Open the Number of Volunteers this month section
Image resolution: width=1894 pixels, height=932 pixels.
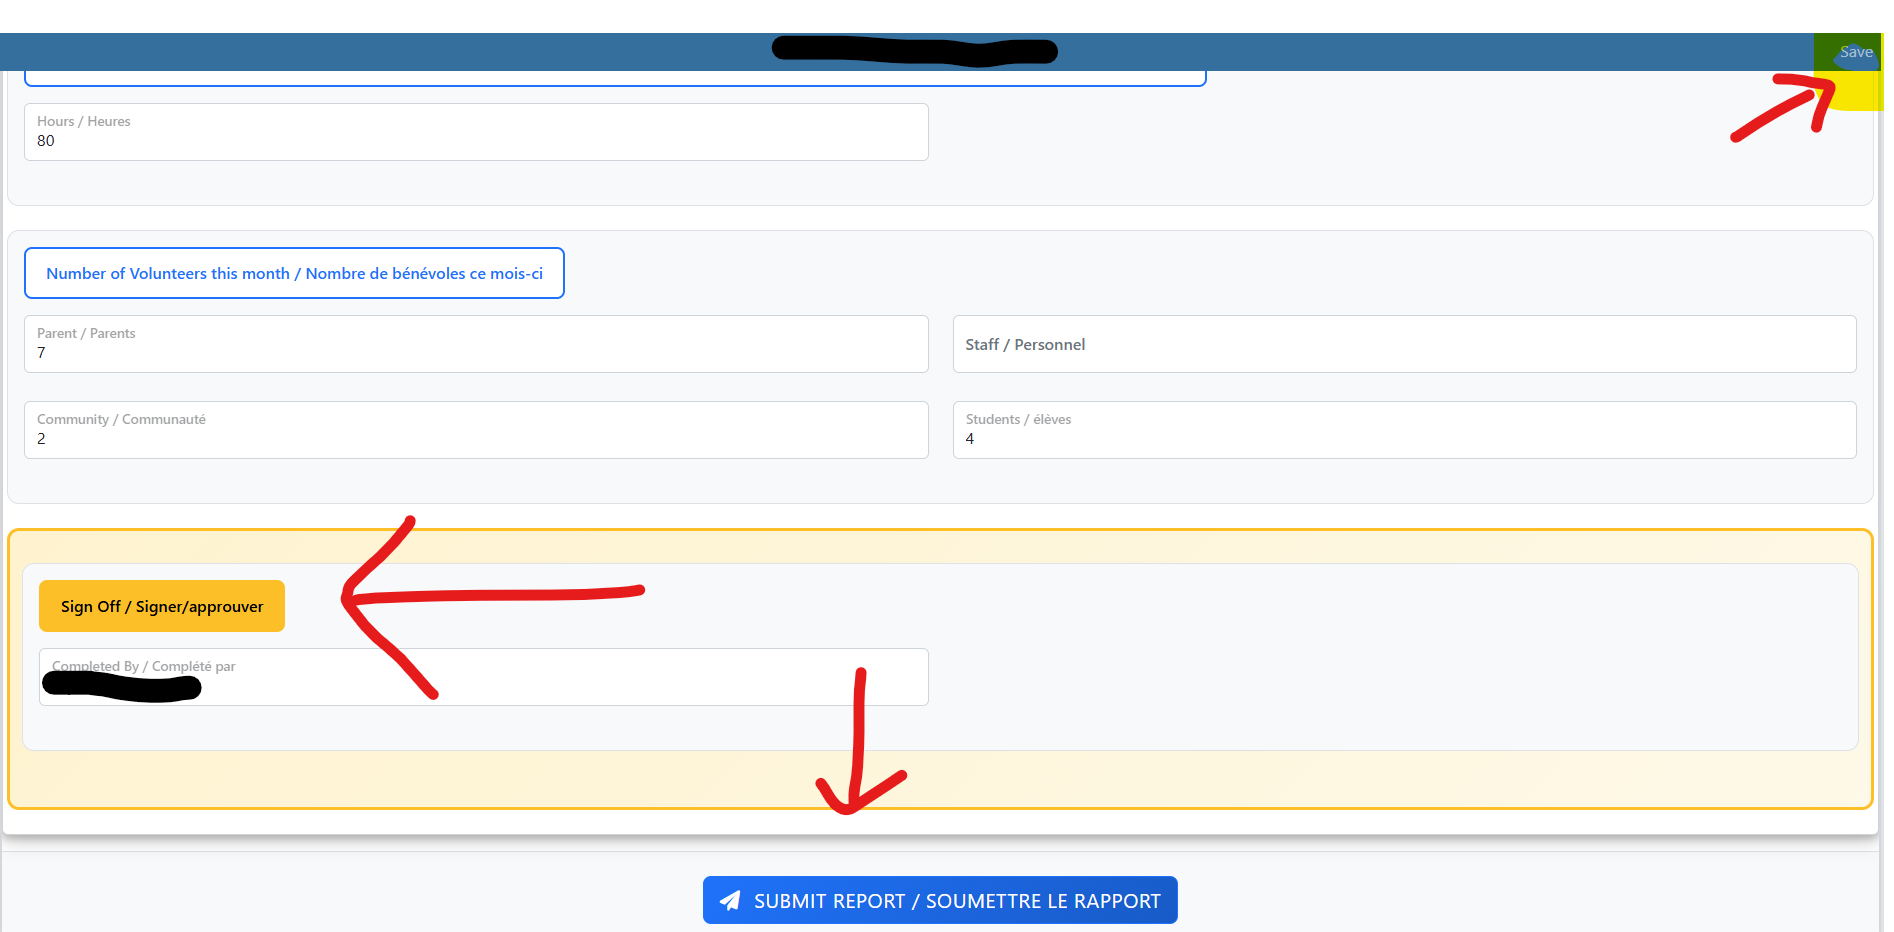coord(294,273)
